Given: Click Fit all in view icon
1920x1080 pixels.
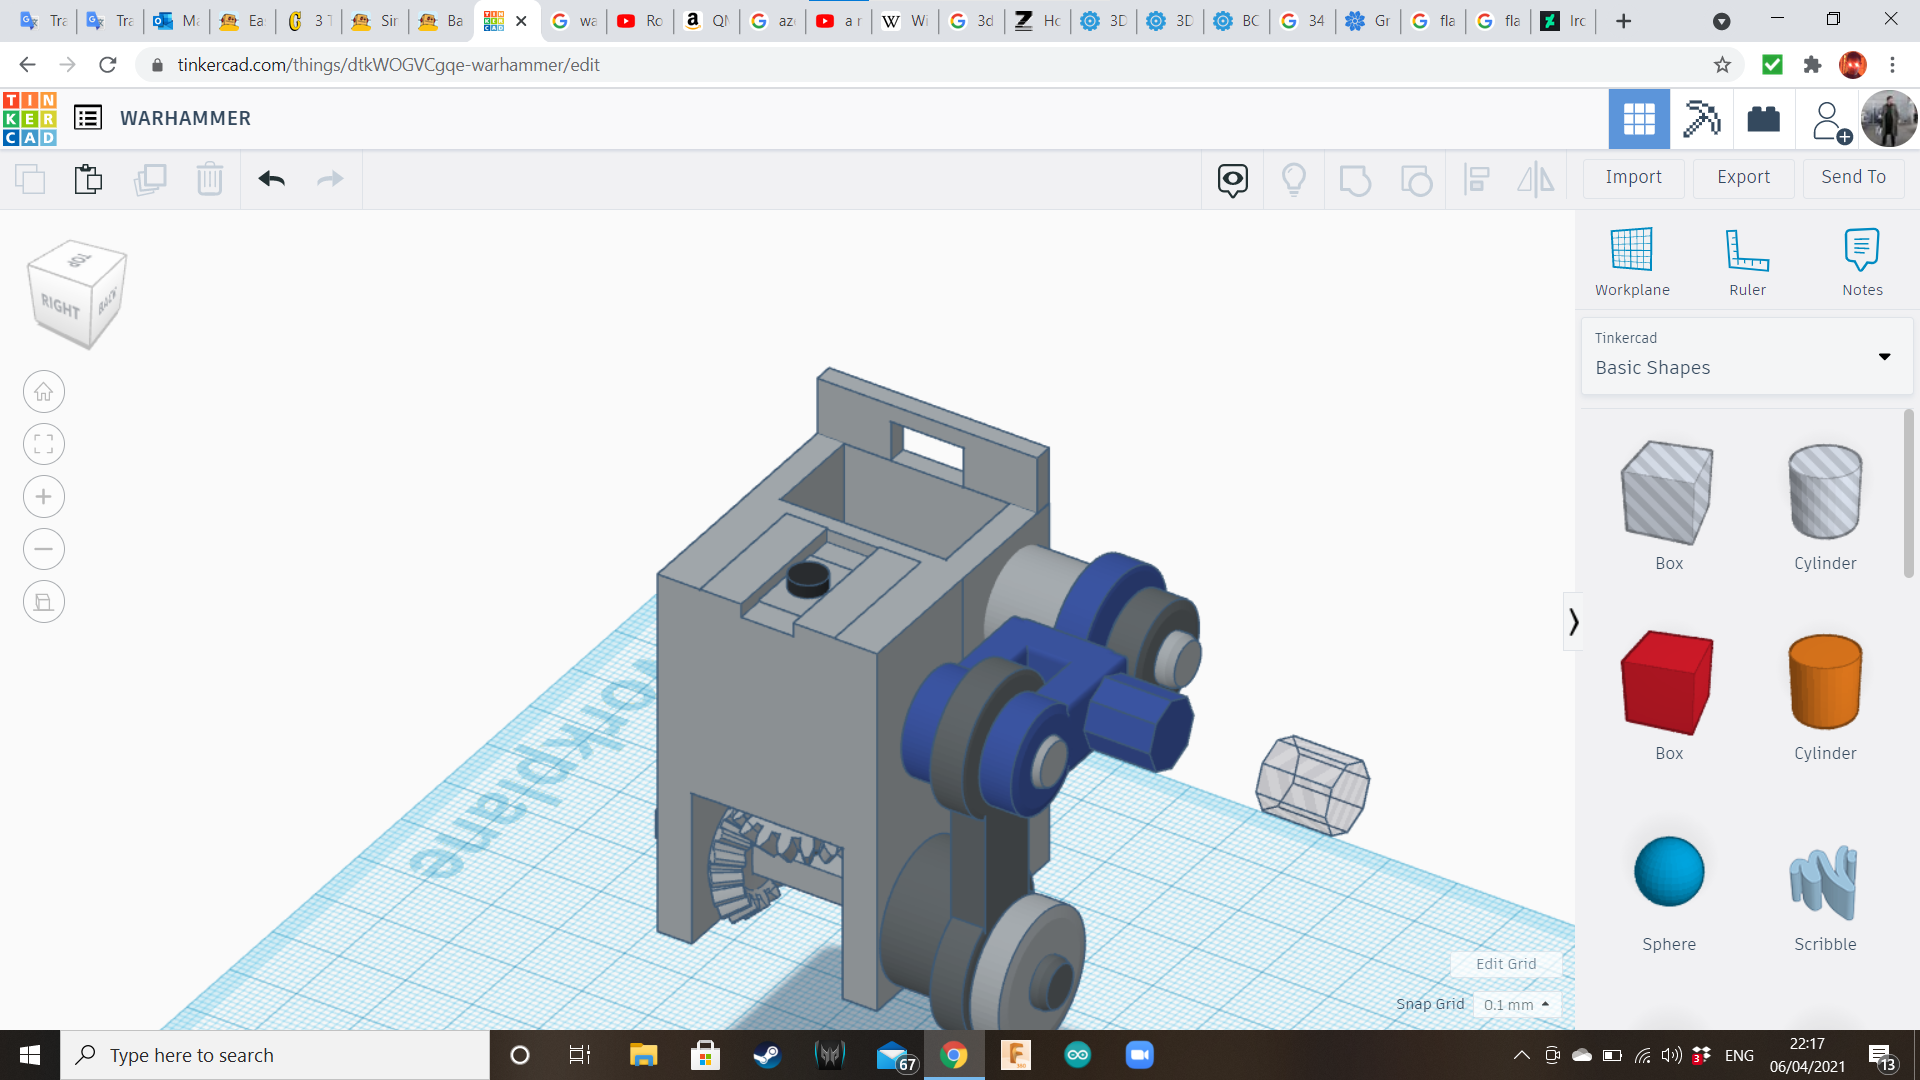Looking at the screenshot, I should (44, 445).
